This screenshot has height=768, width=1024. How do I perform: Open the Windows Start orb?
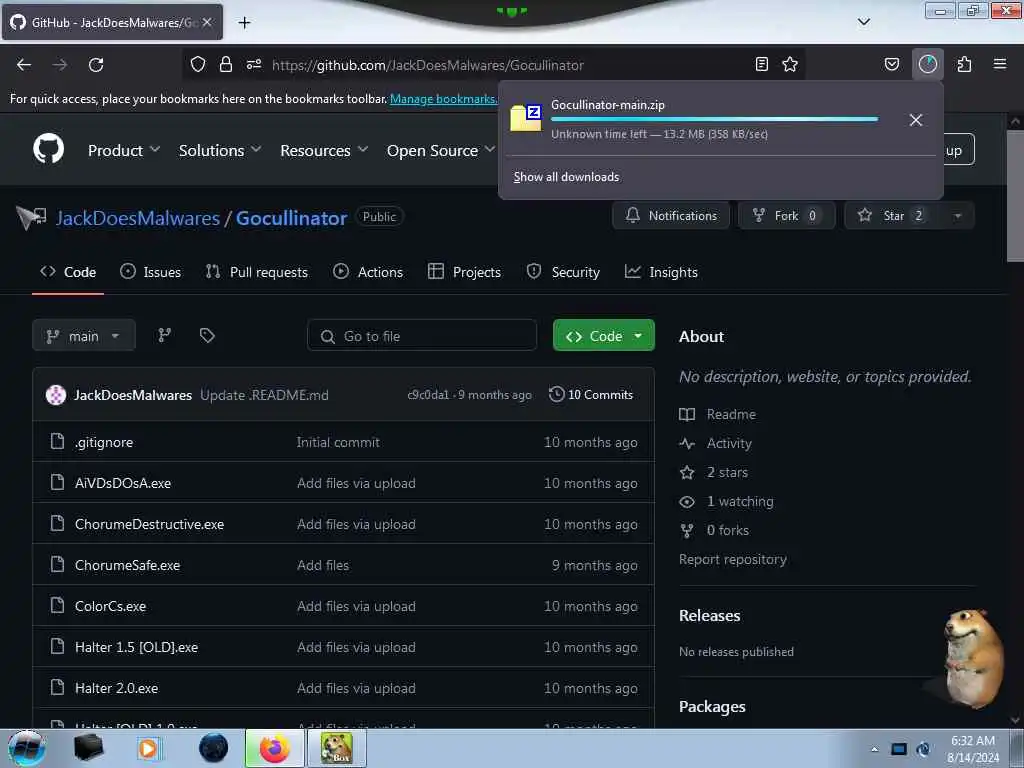pyautogui.click(x=26, y=748)
